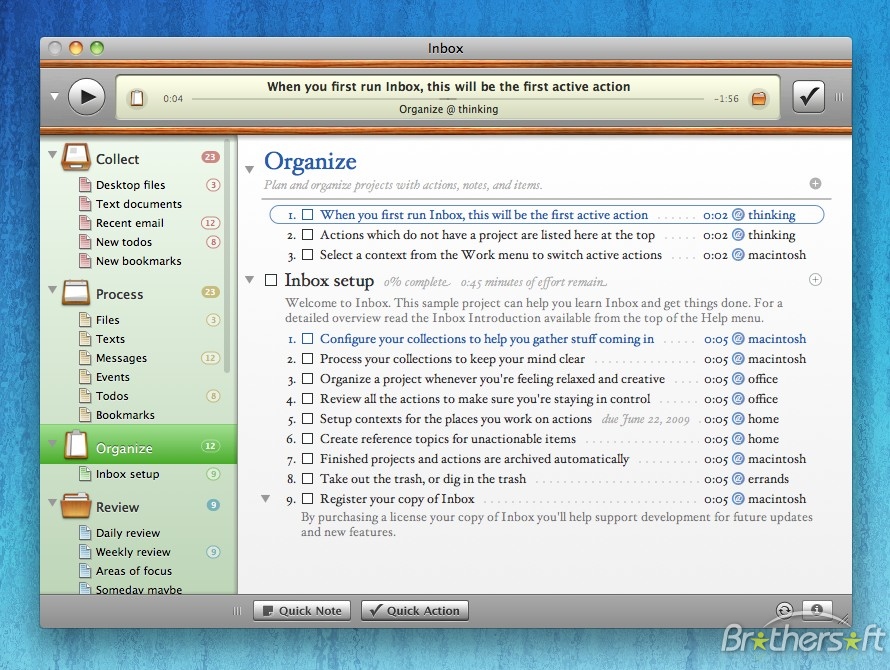Click the Recent email document icon
Viewport: 890px width, 670px height.
click(85, 223)
